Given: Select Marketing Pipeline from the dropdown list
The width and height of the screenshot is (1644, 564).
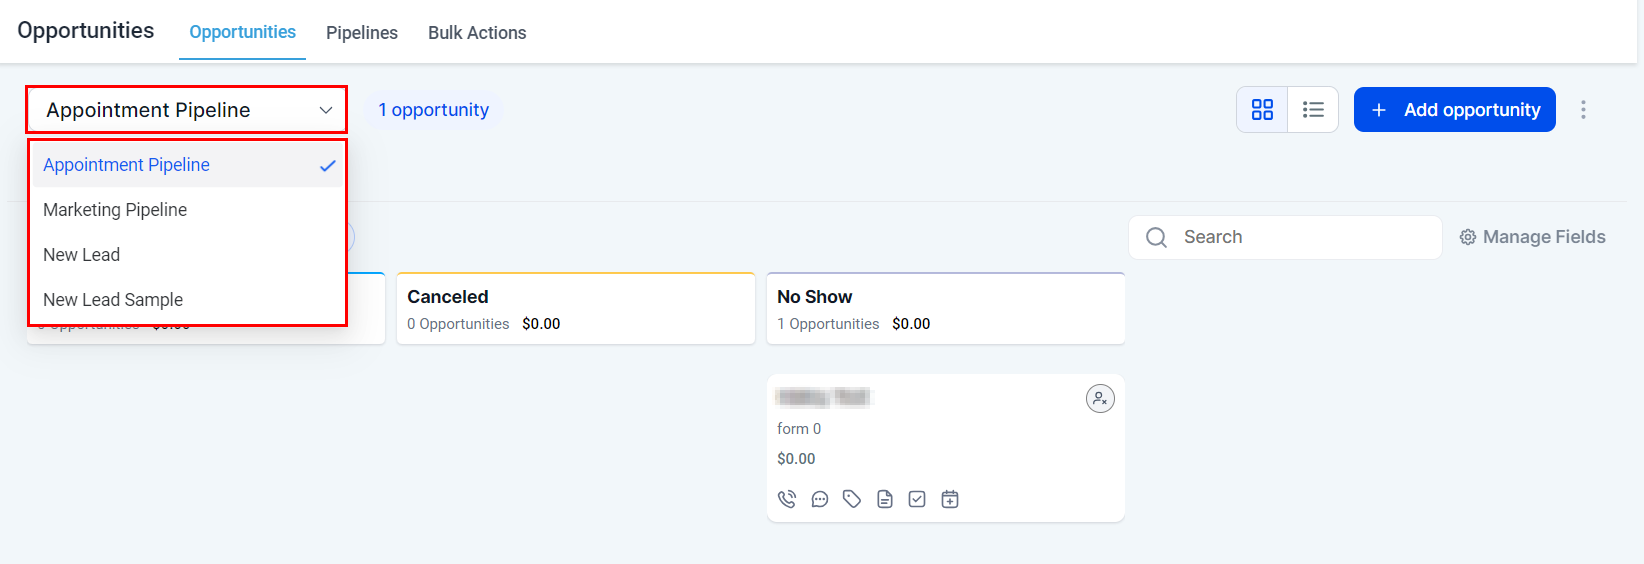Looking at the screenshot, I should 115,210.
